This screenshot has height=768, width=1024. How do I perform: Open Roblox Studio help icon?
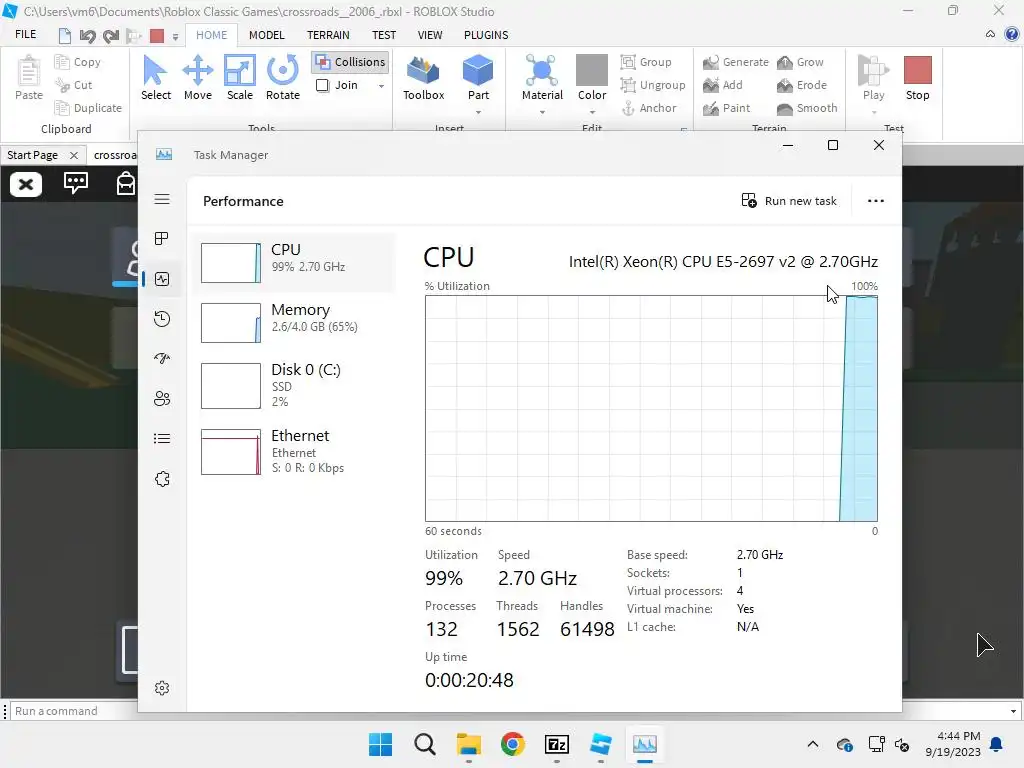pos(1012,34)
